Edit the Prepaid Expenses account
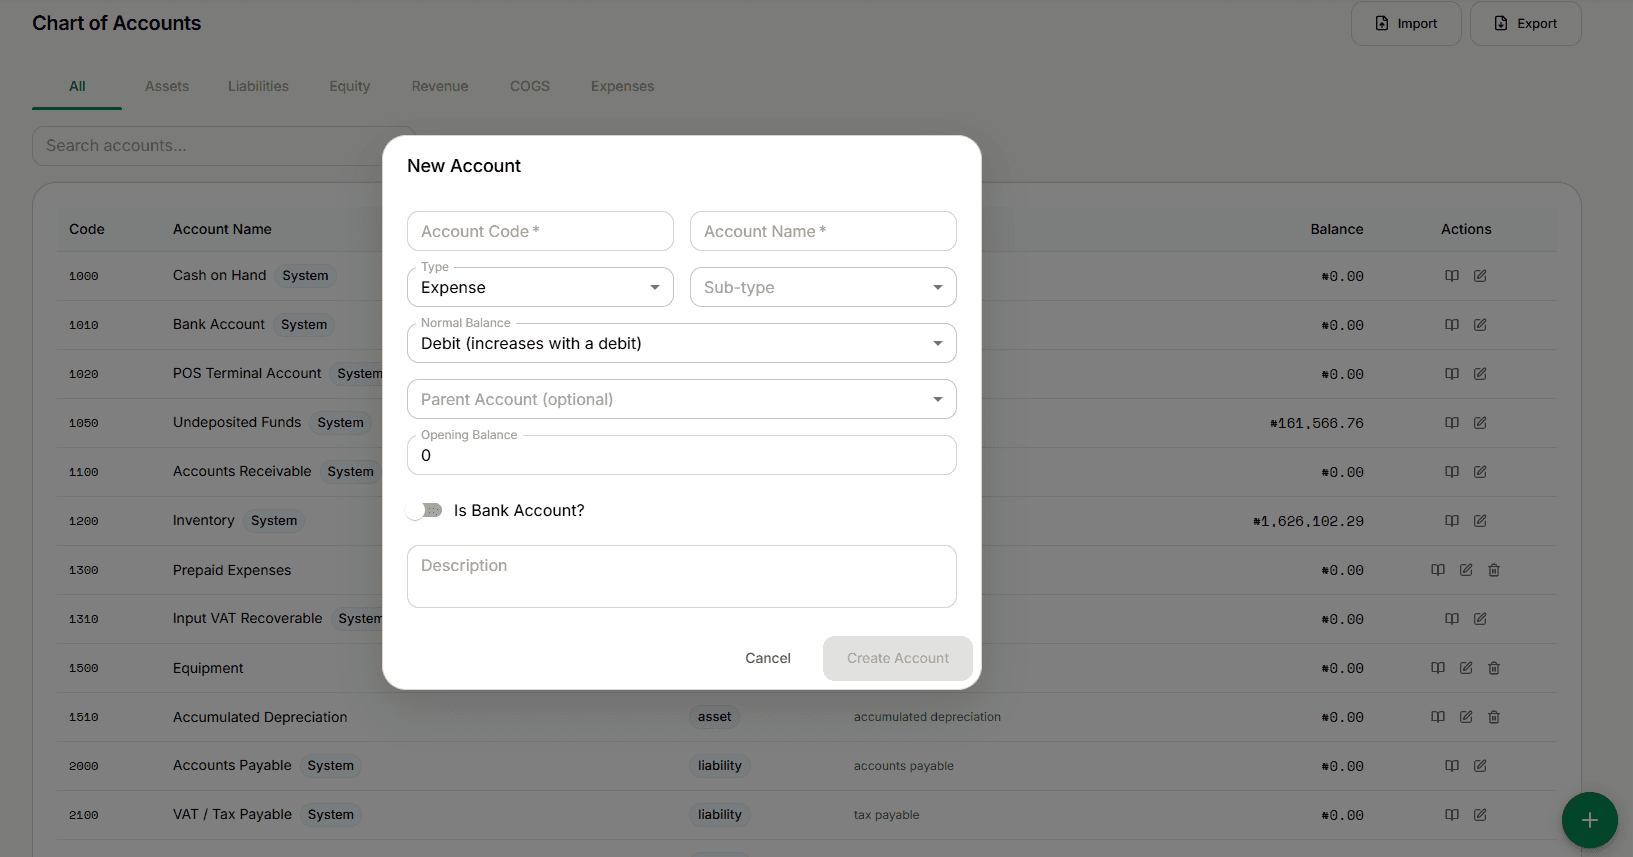Image resolution: width=1633 pixels, height=857 pixels. tap(1466, 570)
